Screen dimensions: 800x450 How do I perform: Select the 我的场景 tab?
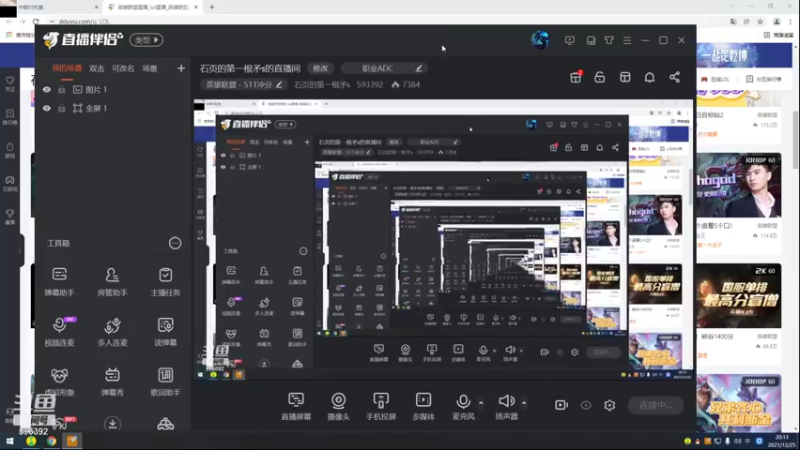pos(66,68)
